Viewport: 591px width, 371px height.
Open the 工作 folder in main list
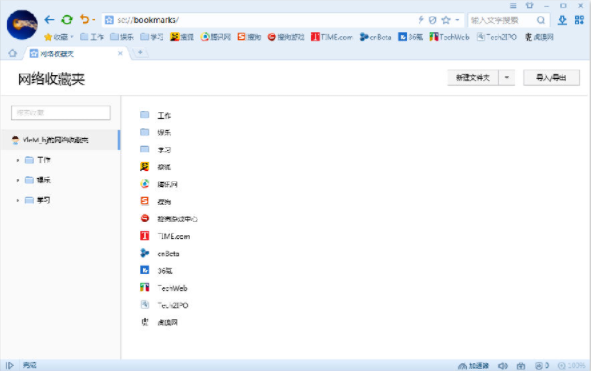pos(156,115)
